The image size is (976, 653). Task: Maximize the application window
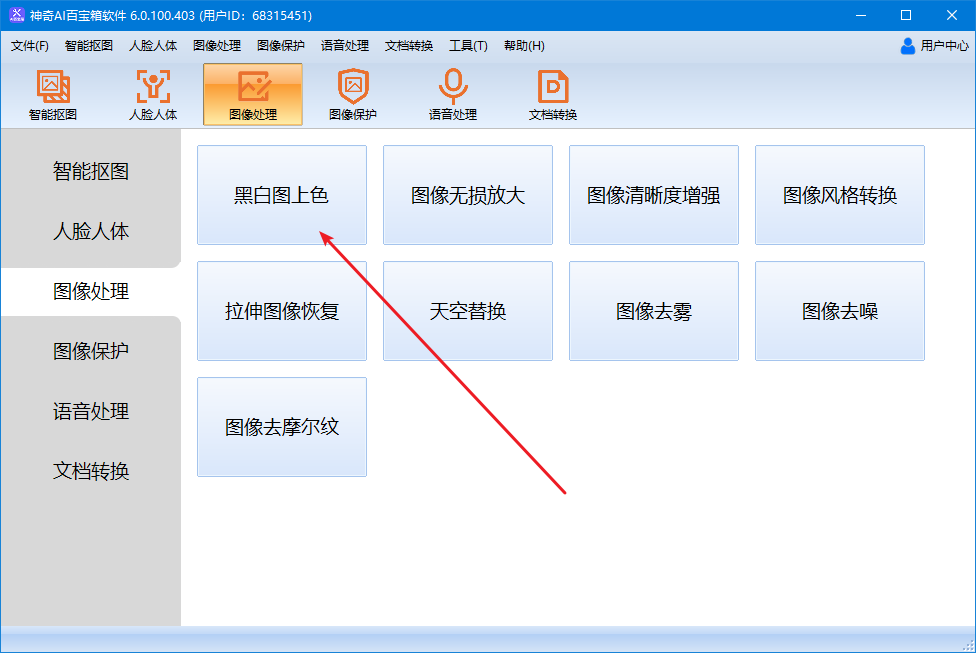pos(906,15)
